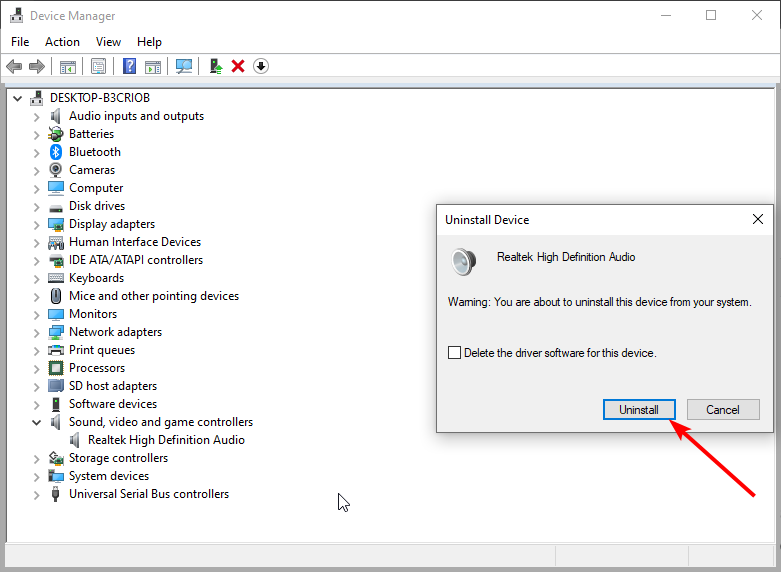781x572 pixels.
Task: Open the File menu
Action: coord(20,42)
